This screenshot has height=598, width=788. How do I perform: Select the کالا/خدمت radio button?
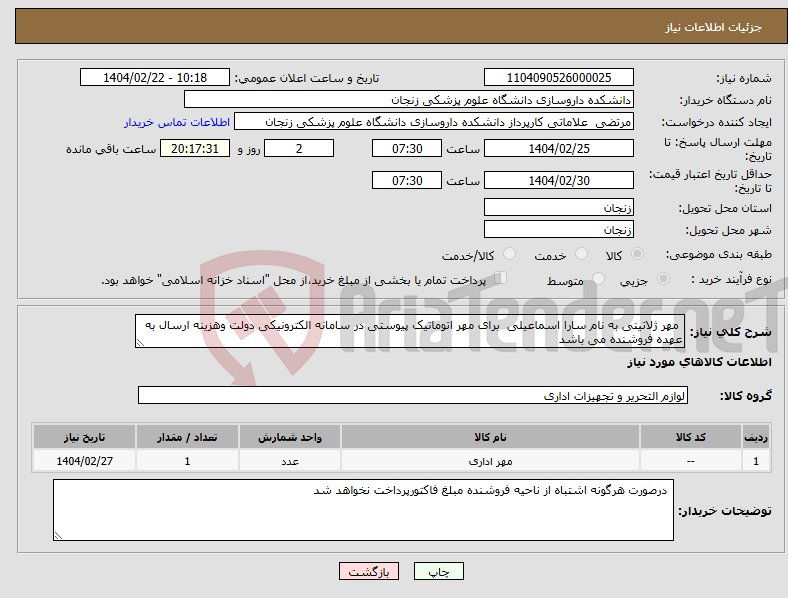[x=509, y=254]
